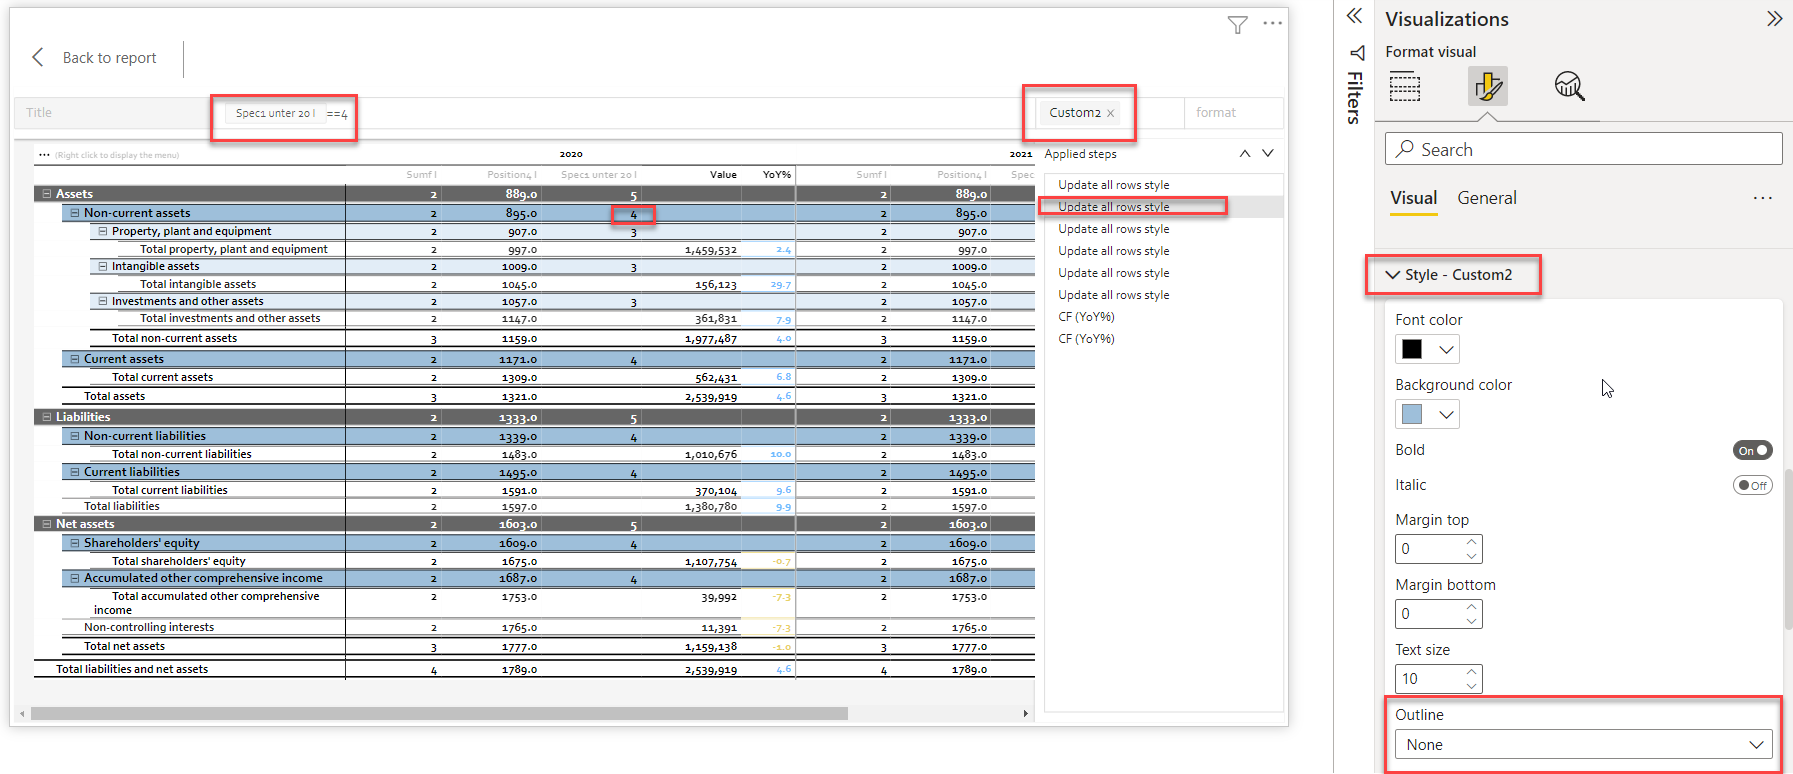The image size is (1793, 774).
Task: Expand the Filters pane double chevron
Action: coord(1354,15)
